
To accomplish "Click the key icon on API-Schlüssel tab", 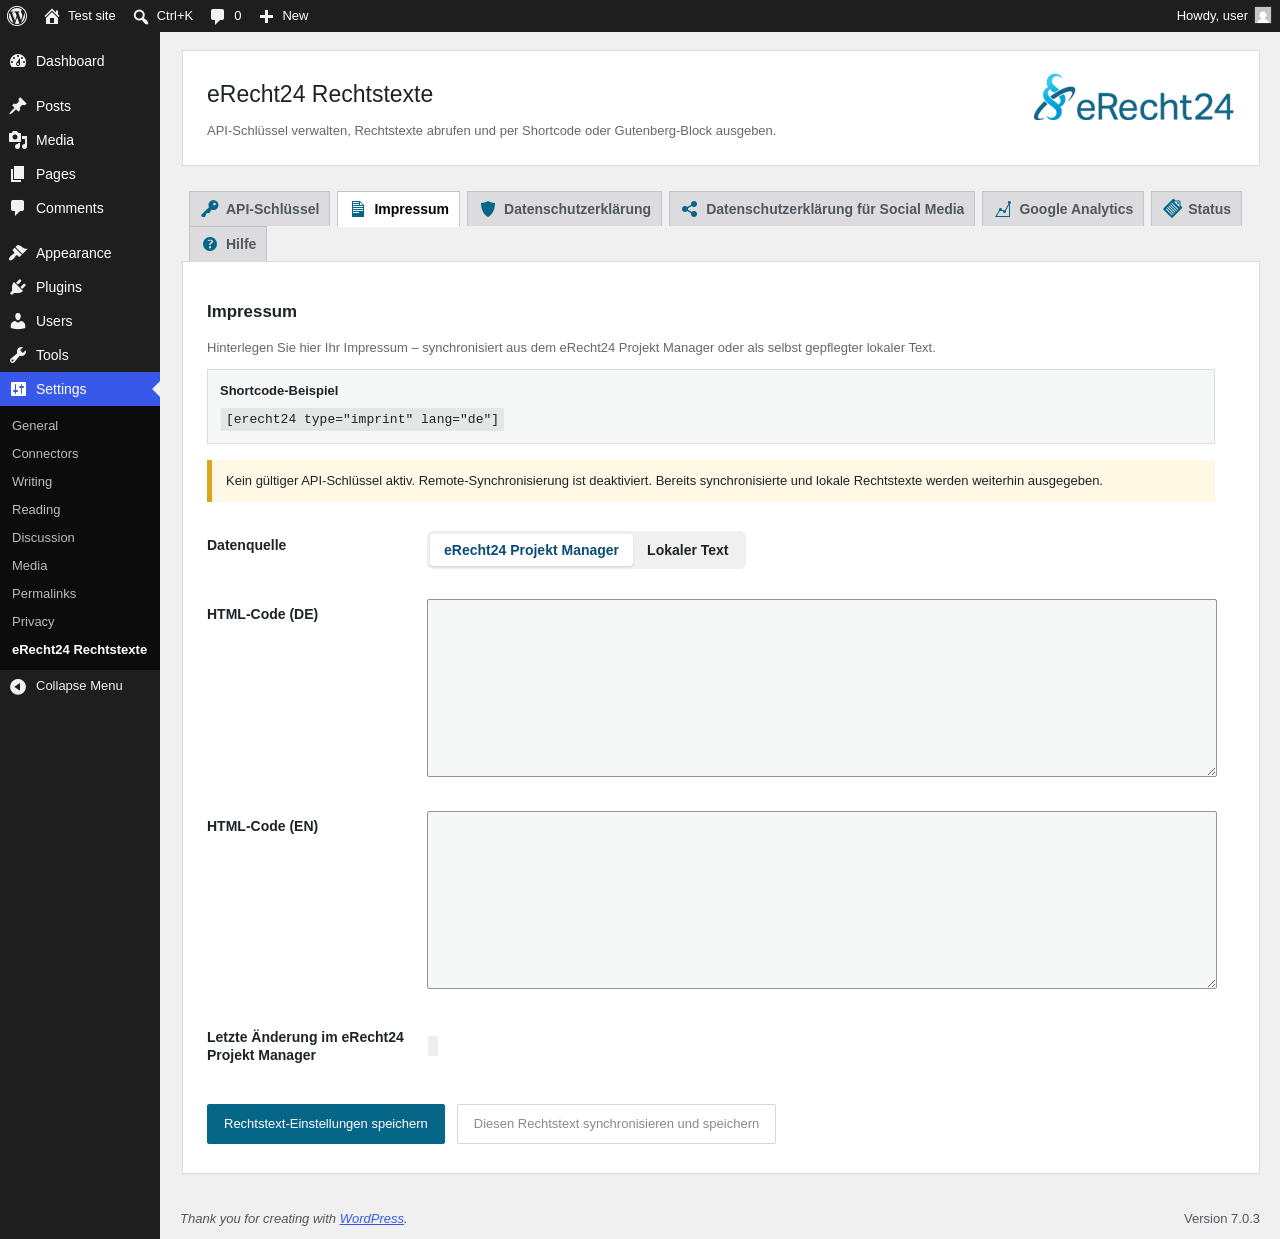I will [210, 209].
